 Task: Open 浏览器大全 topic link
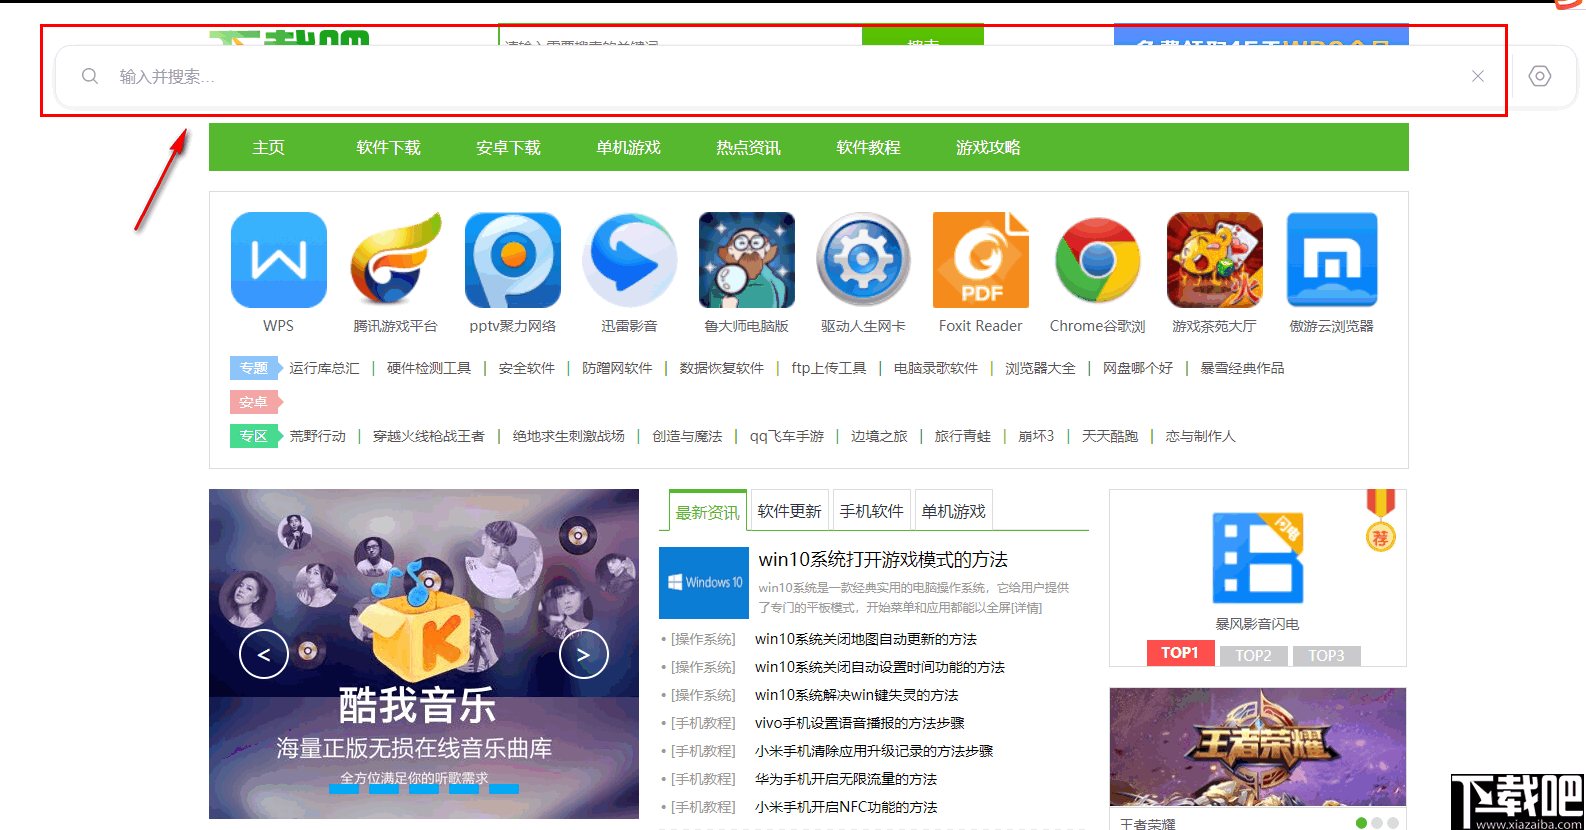[1040, 368]
